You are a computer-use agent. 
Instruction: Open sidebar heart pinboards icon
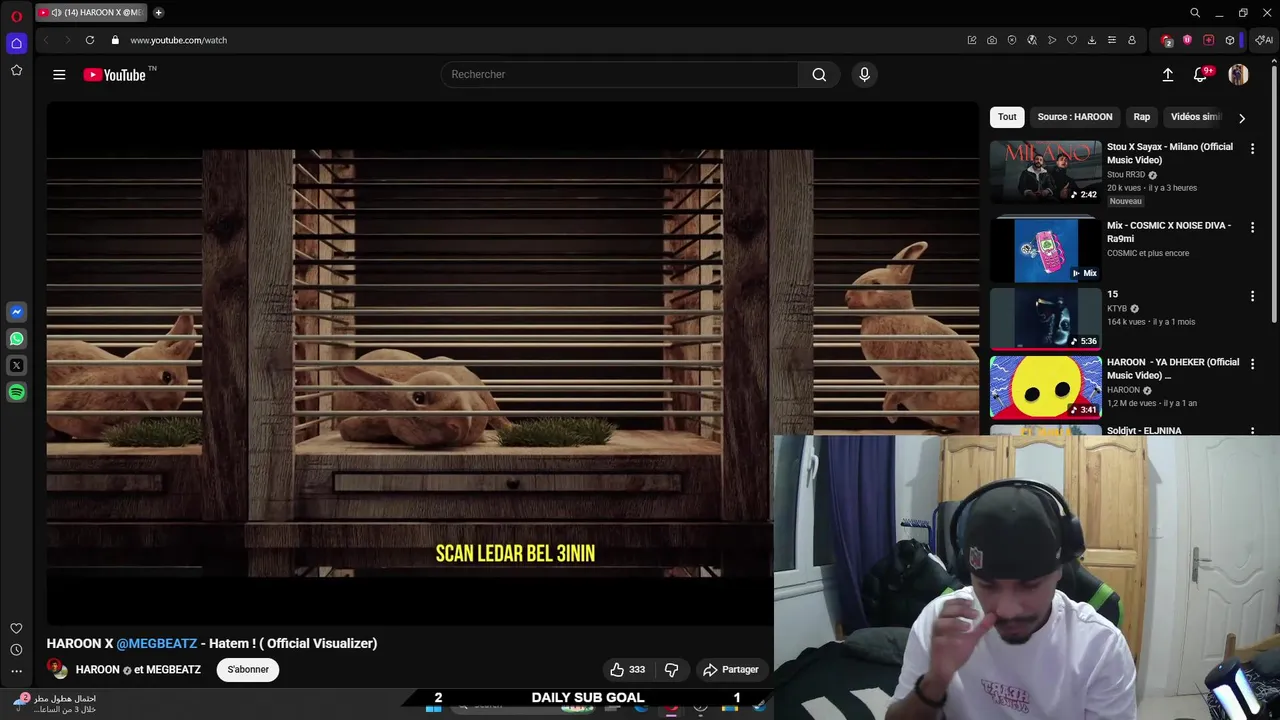click(16, 628)
